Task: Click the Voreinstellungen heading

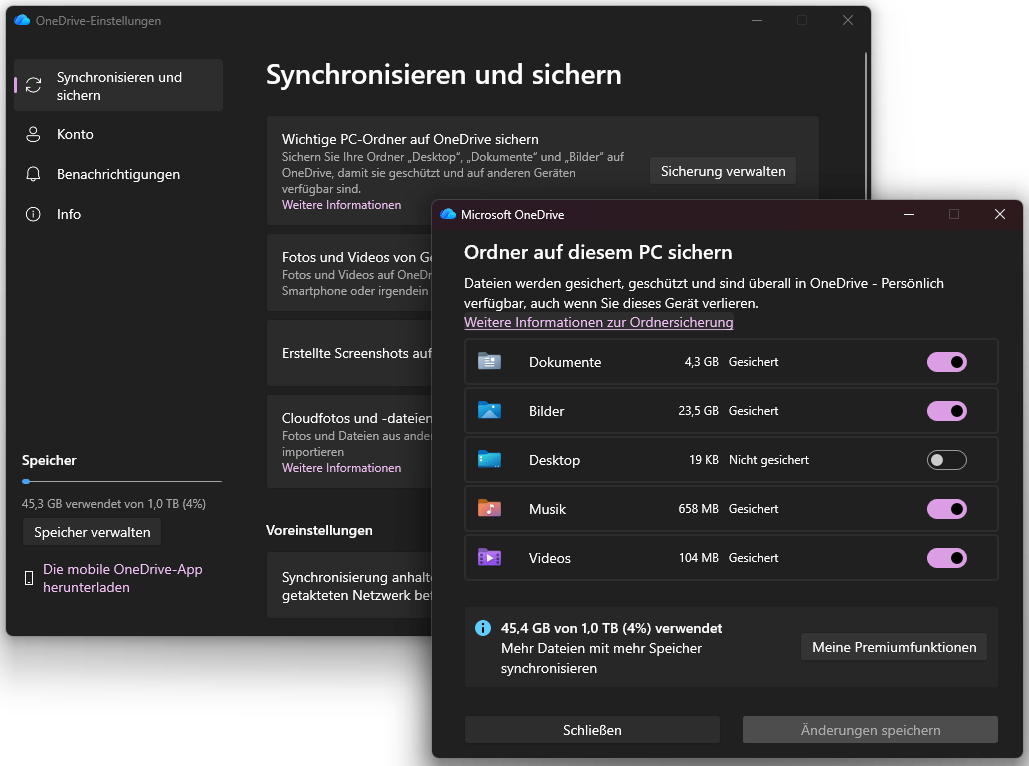Action: tap(319, 530)
